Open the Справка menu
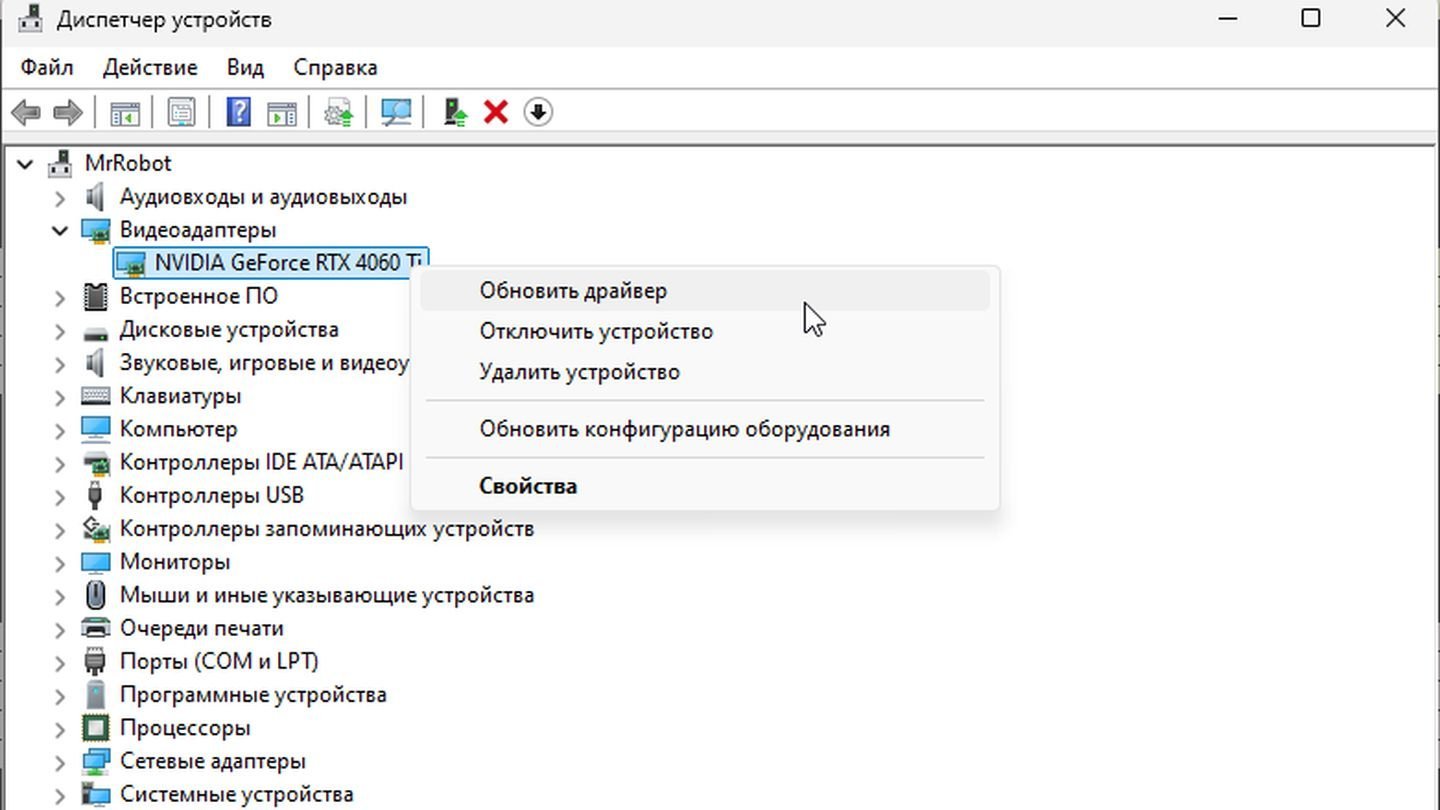Image resolution: width=1440 pixels, height=810 pixels. 335,67
